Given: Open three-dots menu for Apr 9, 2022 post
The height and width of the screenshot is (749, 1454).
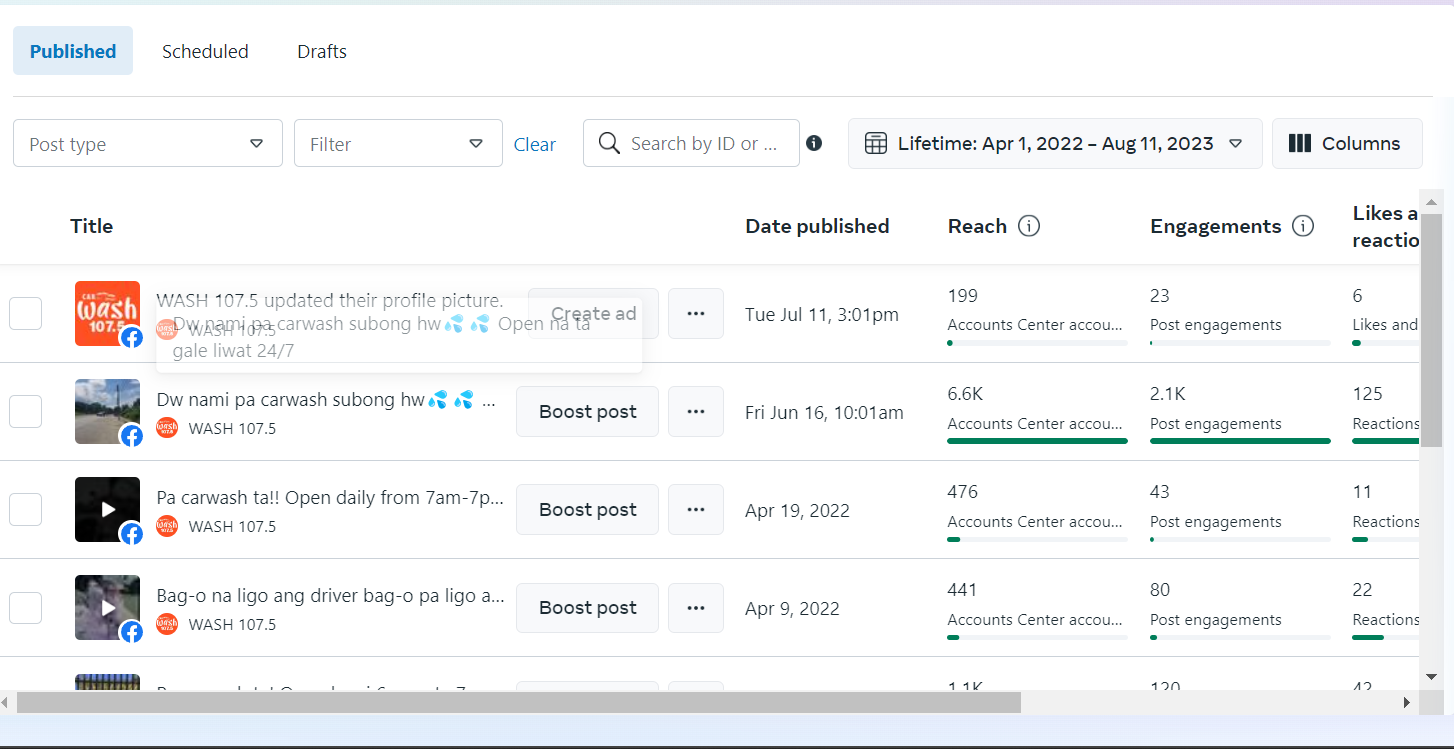Looking at the screenshot, I should 696,608.
